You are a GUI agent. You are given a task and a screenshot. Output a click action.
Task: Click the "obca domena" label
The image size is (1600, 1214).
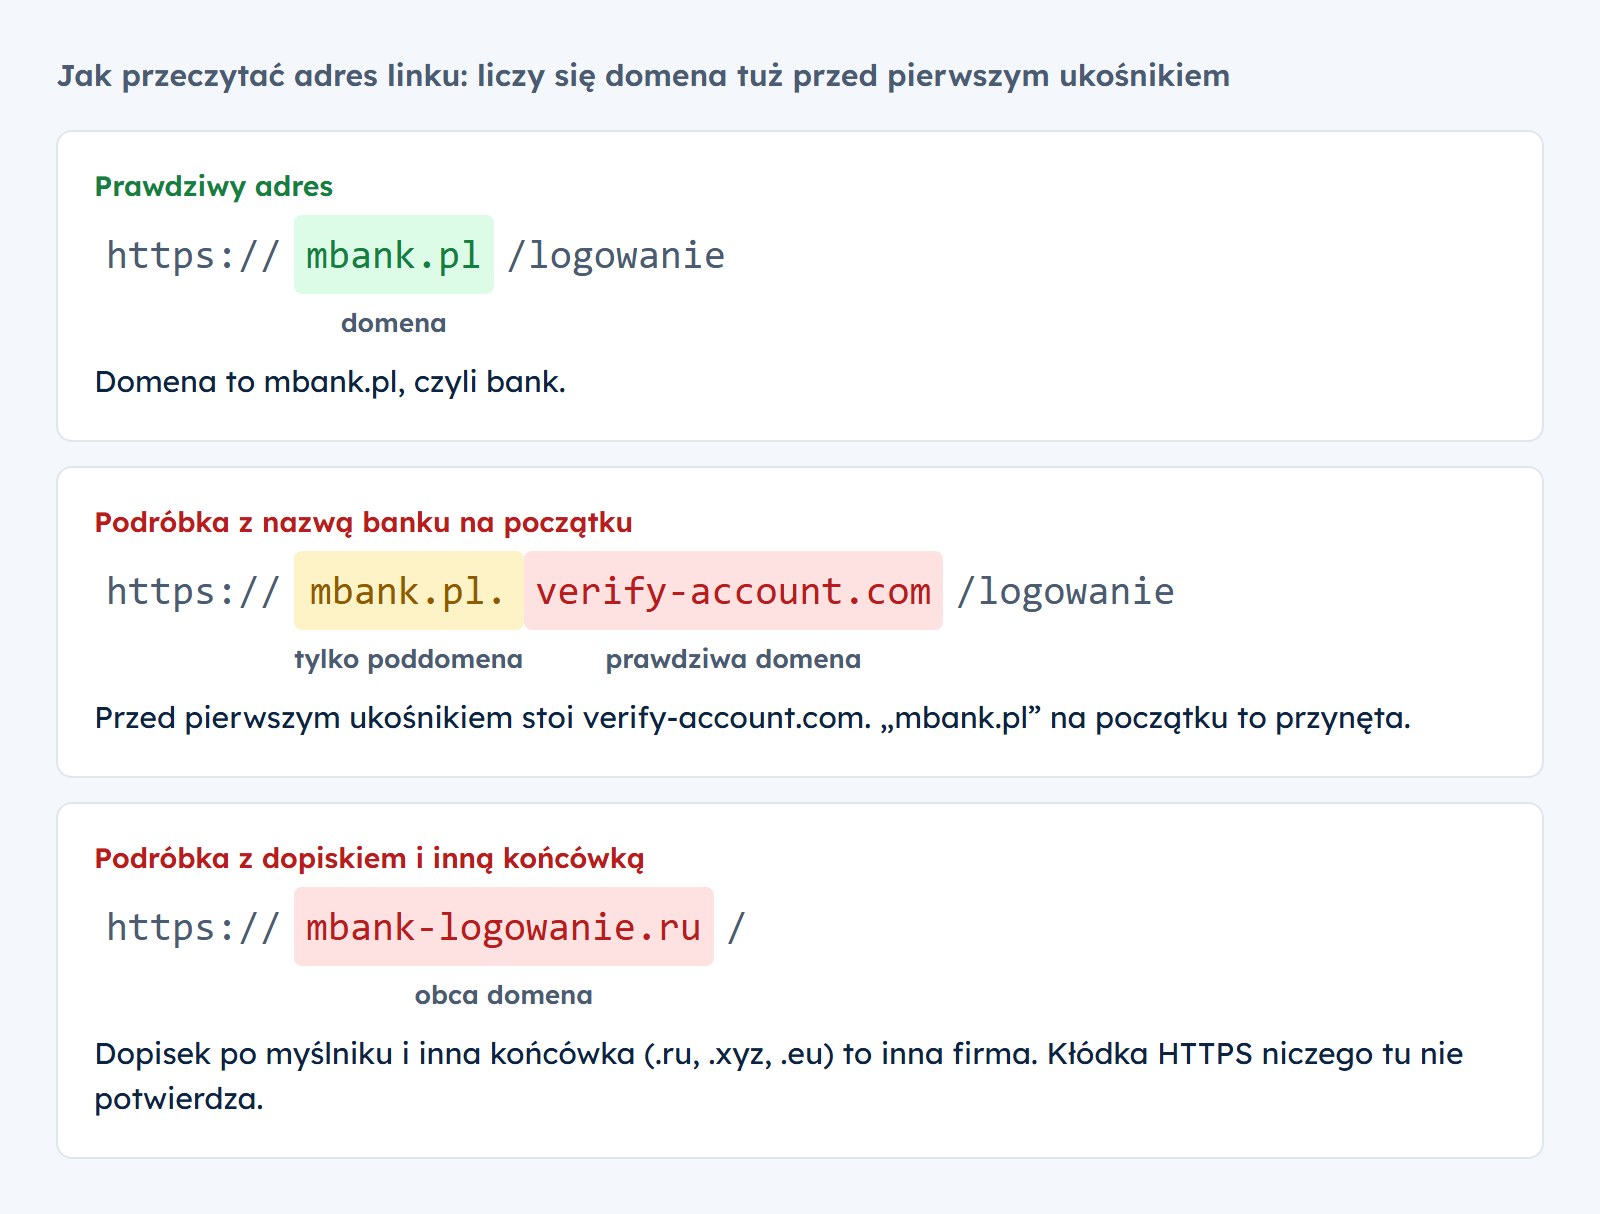[504, 995]
